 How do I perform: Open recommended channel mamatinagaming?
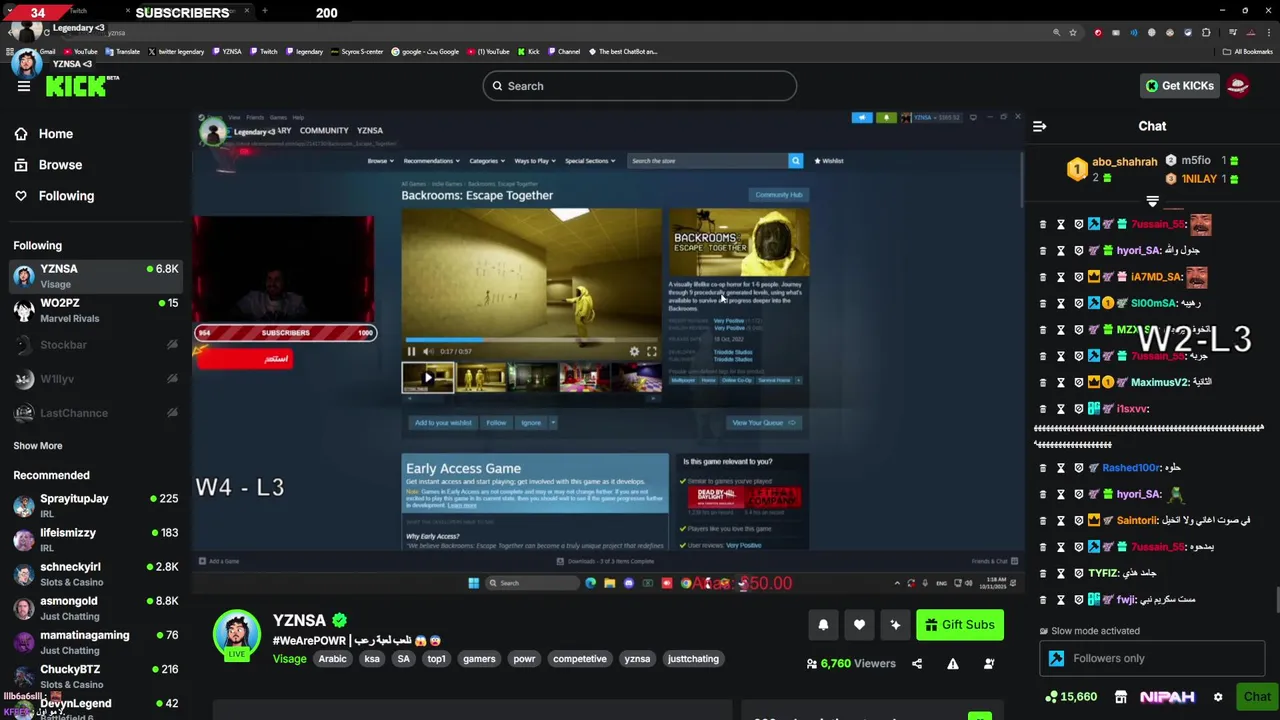tap(96, 641)
